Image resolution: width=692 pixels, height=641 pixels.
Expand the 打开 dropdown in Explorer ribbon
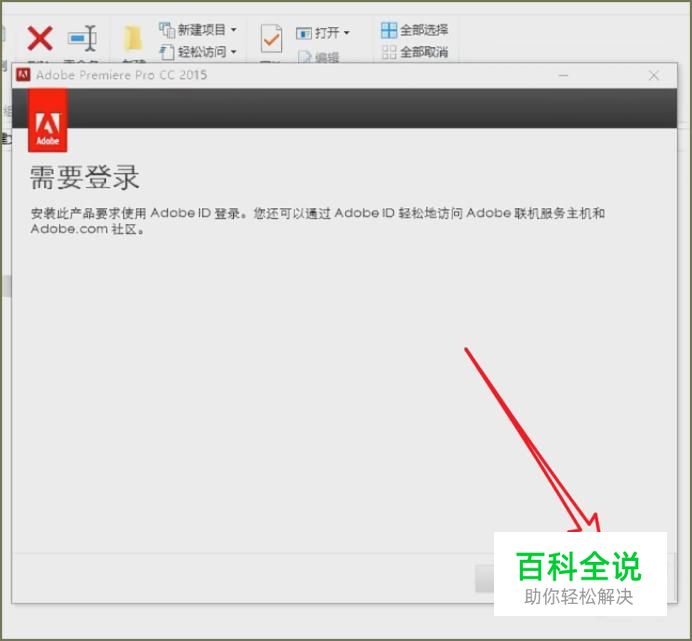tap(323, 33)
